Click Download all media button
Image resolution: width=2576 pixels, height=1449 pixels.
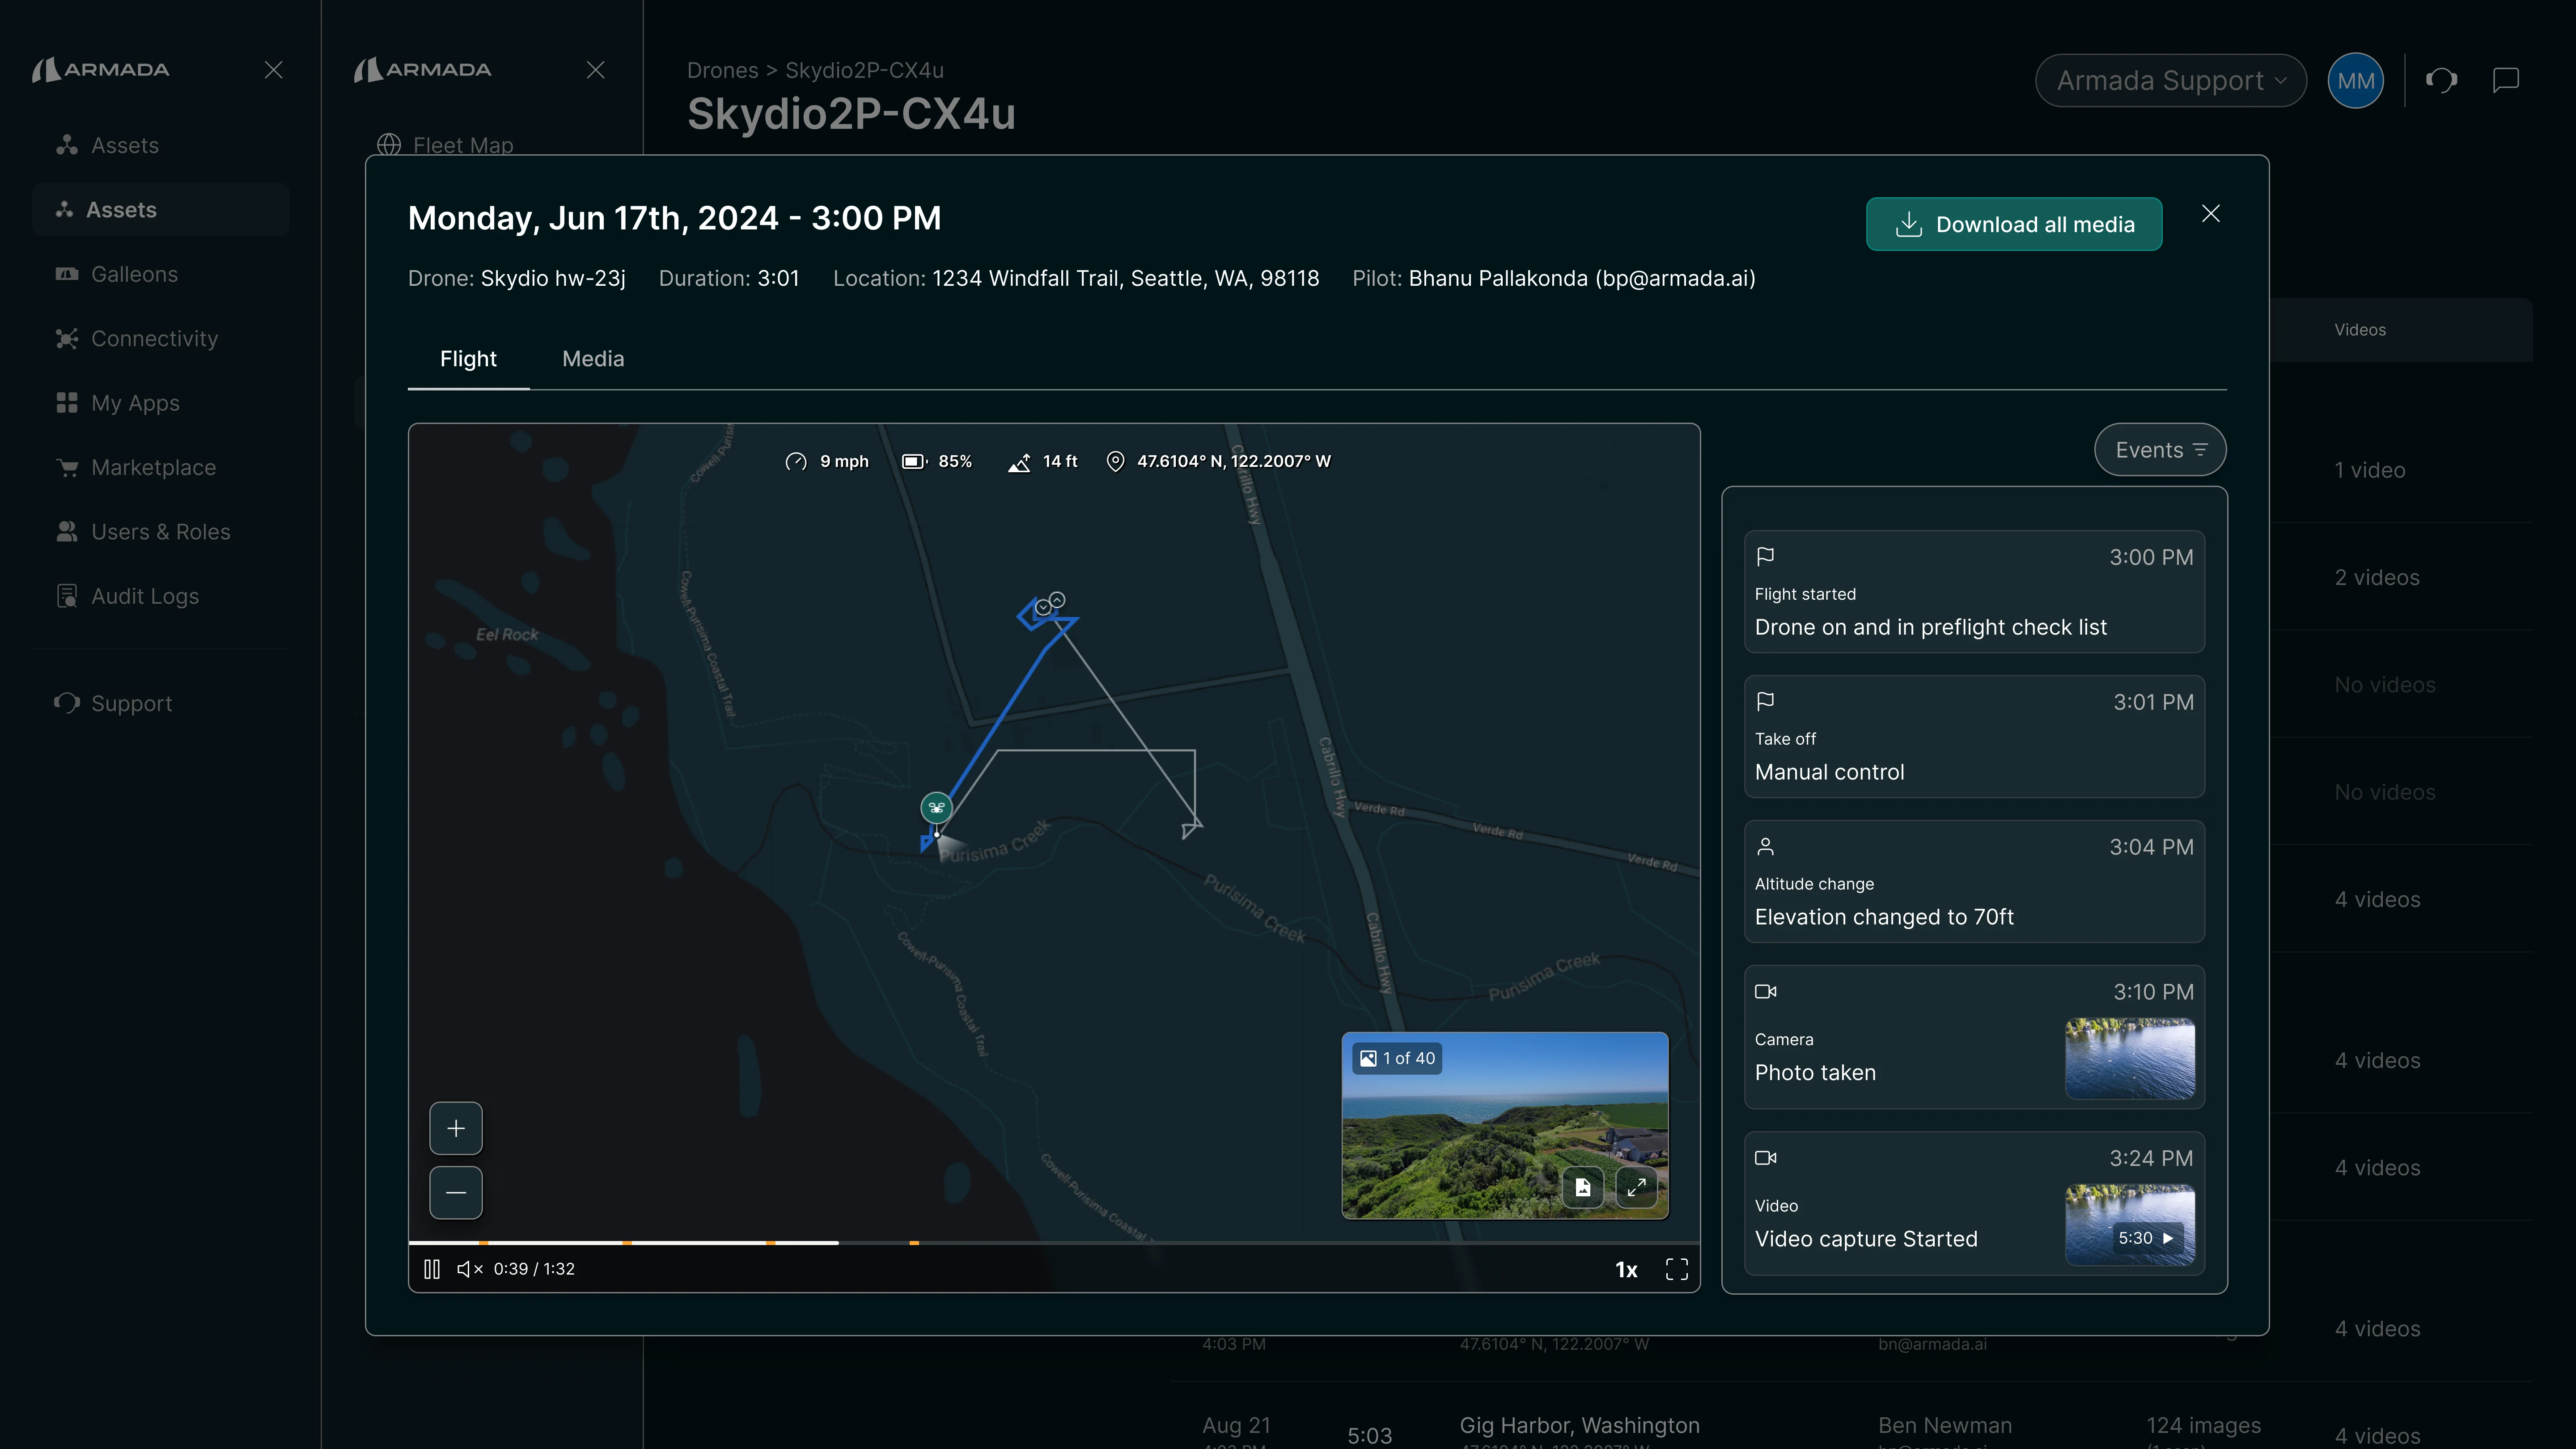pyautogui.click(x=2013, y=224)
